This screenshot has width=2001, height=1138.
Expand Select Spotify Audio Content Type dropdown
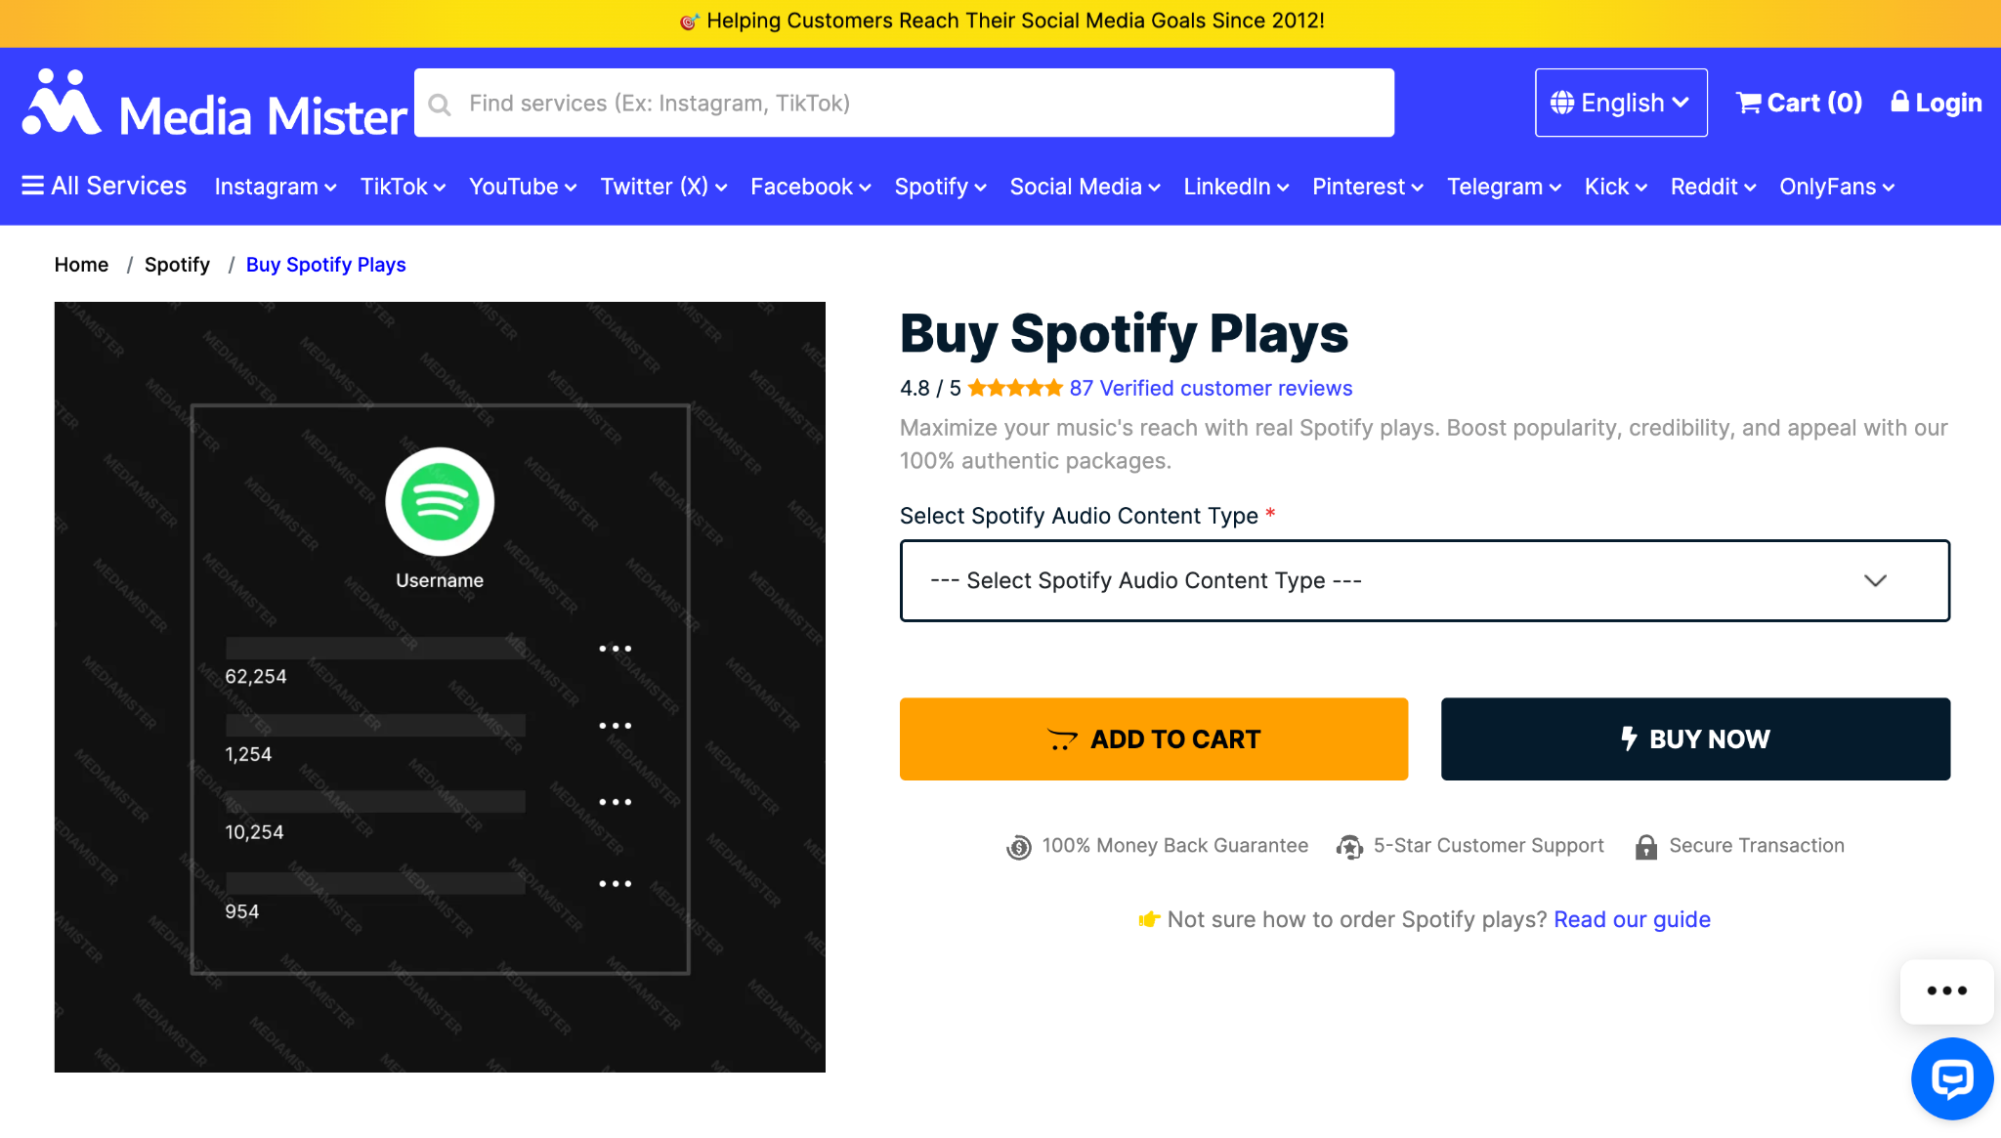1424,581
